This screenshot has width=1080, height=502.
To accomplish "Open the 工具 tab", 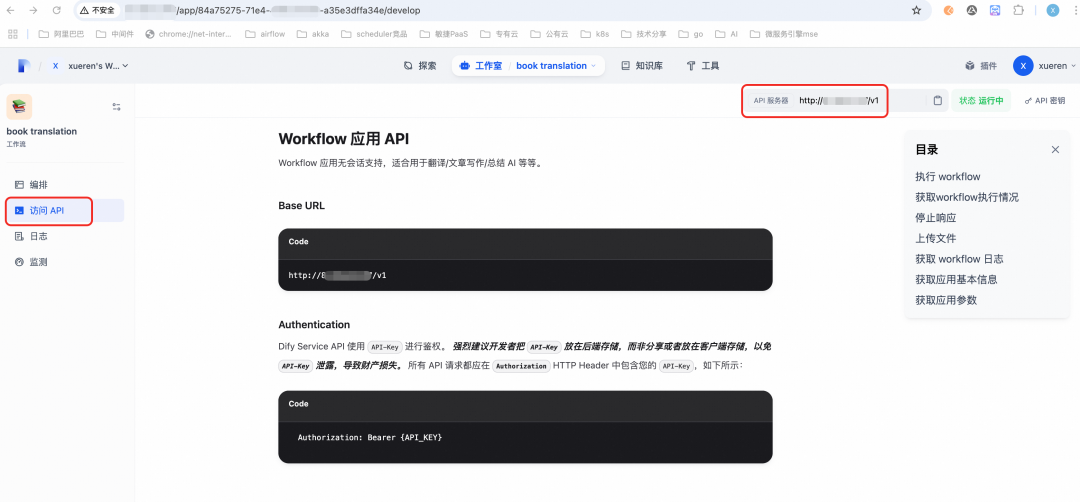I will [x=703, y=66].
